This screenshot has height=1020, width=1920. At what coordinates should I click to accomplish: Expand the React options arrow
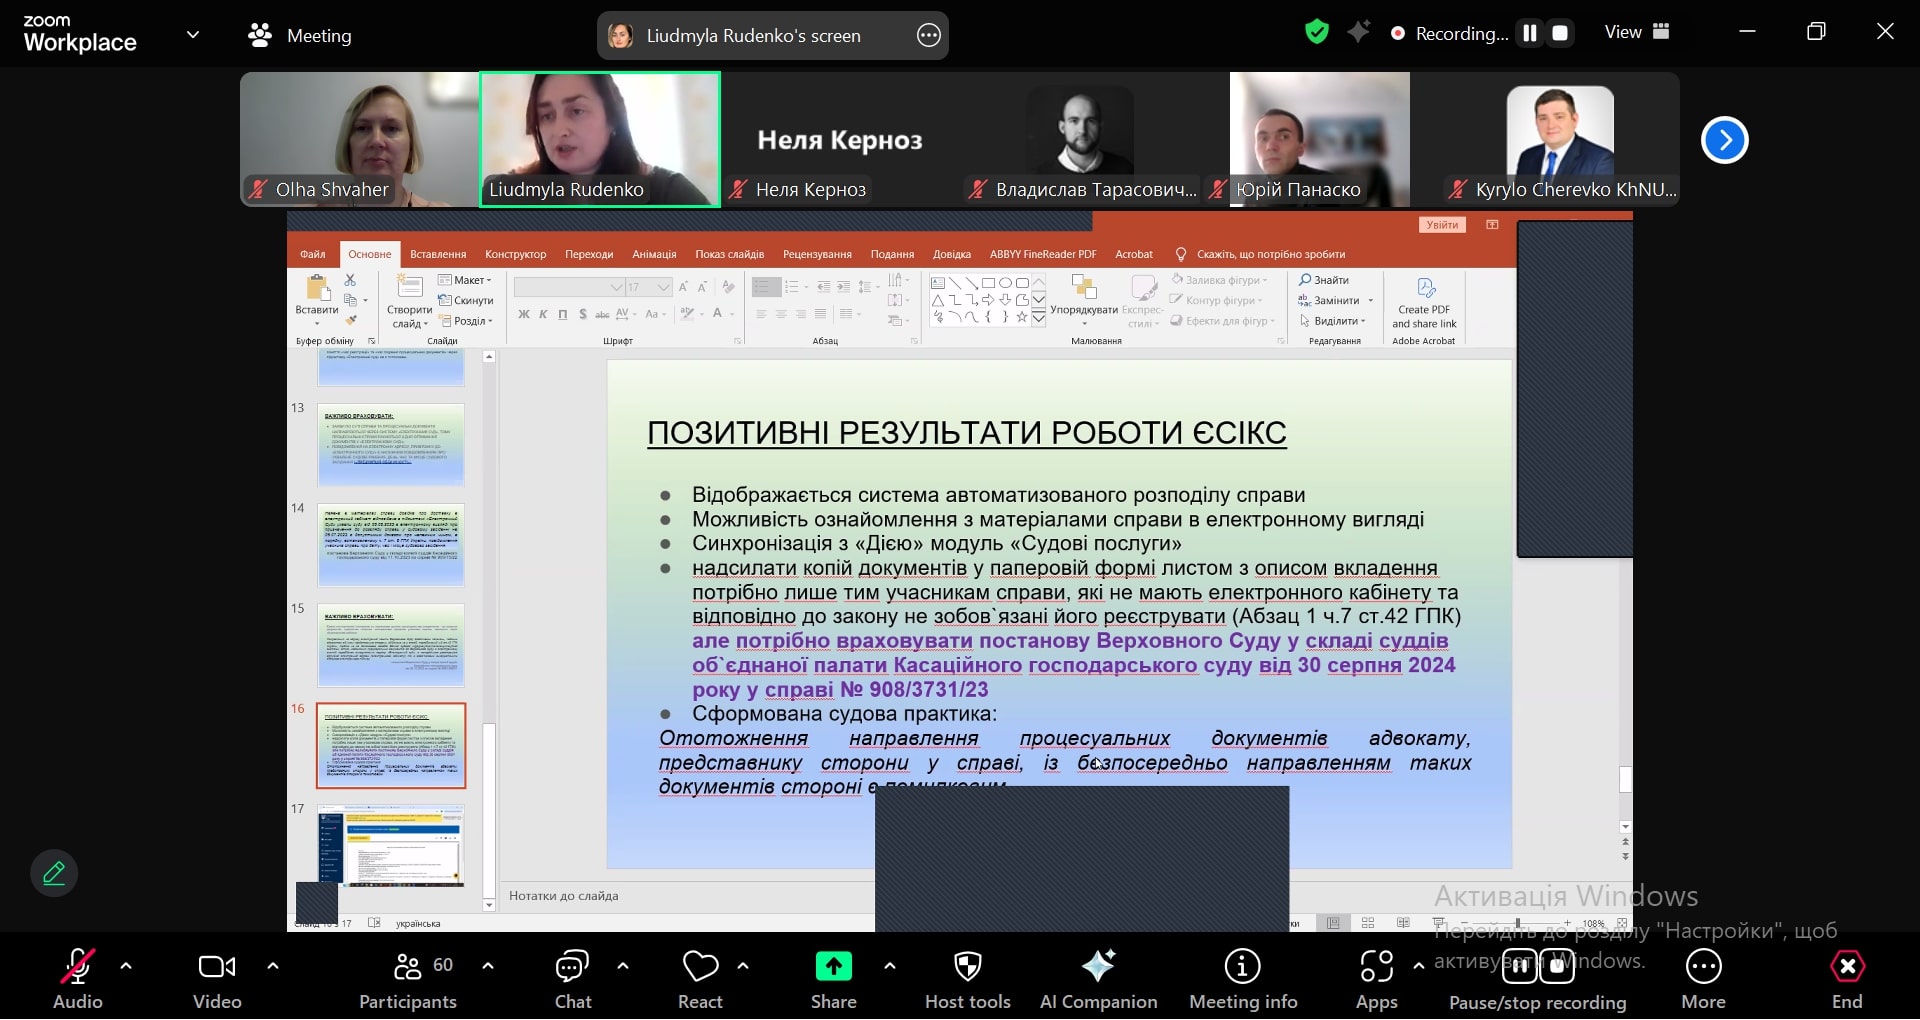(743, 966)
